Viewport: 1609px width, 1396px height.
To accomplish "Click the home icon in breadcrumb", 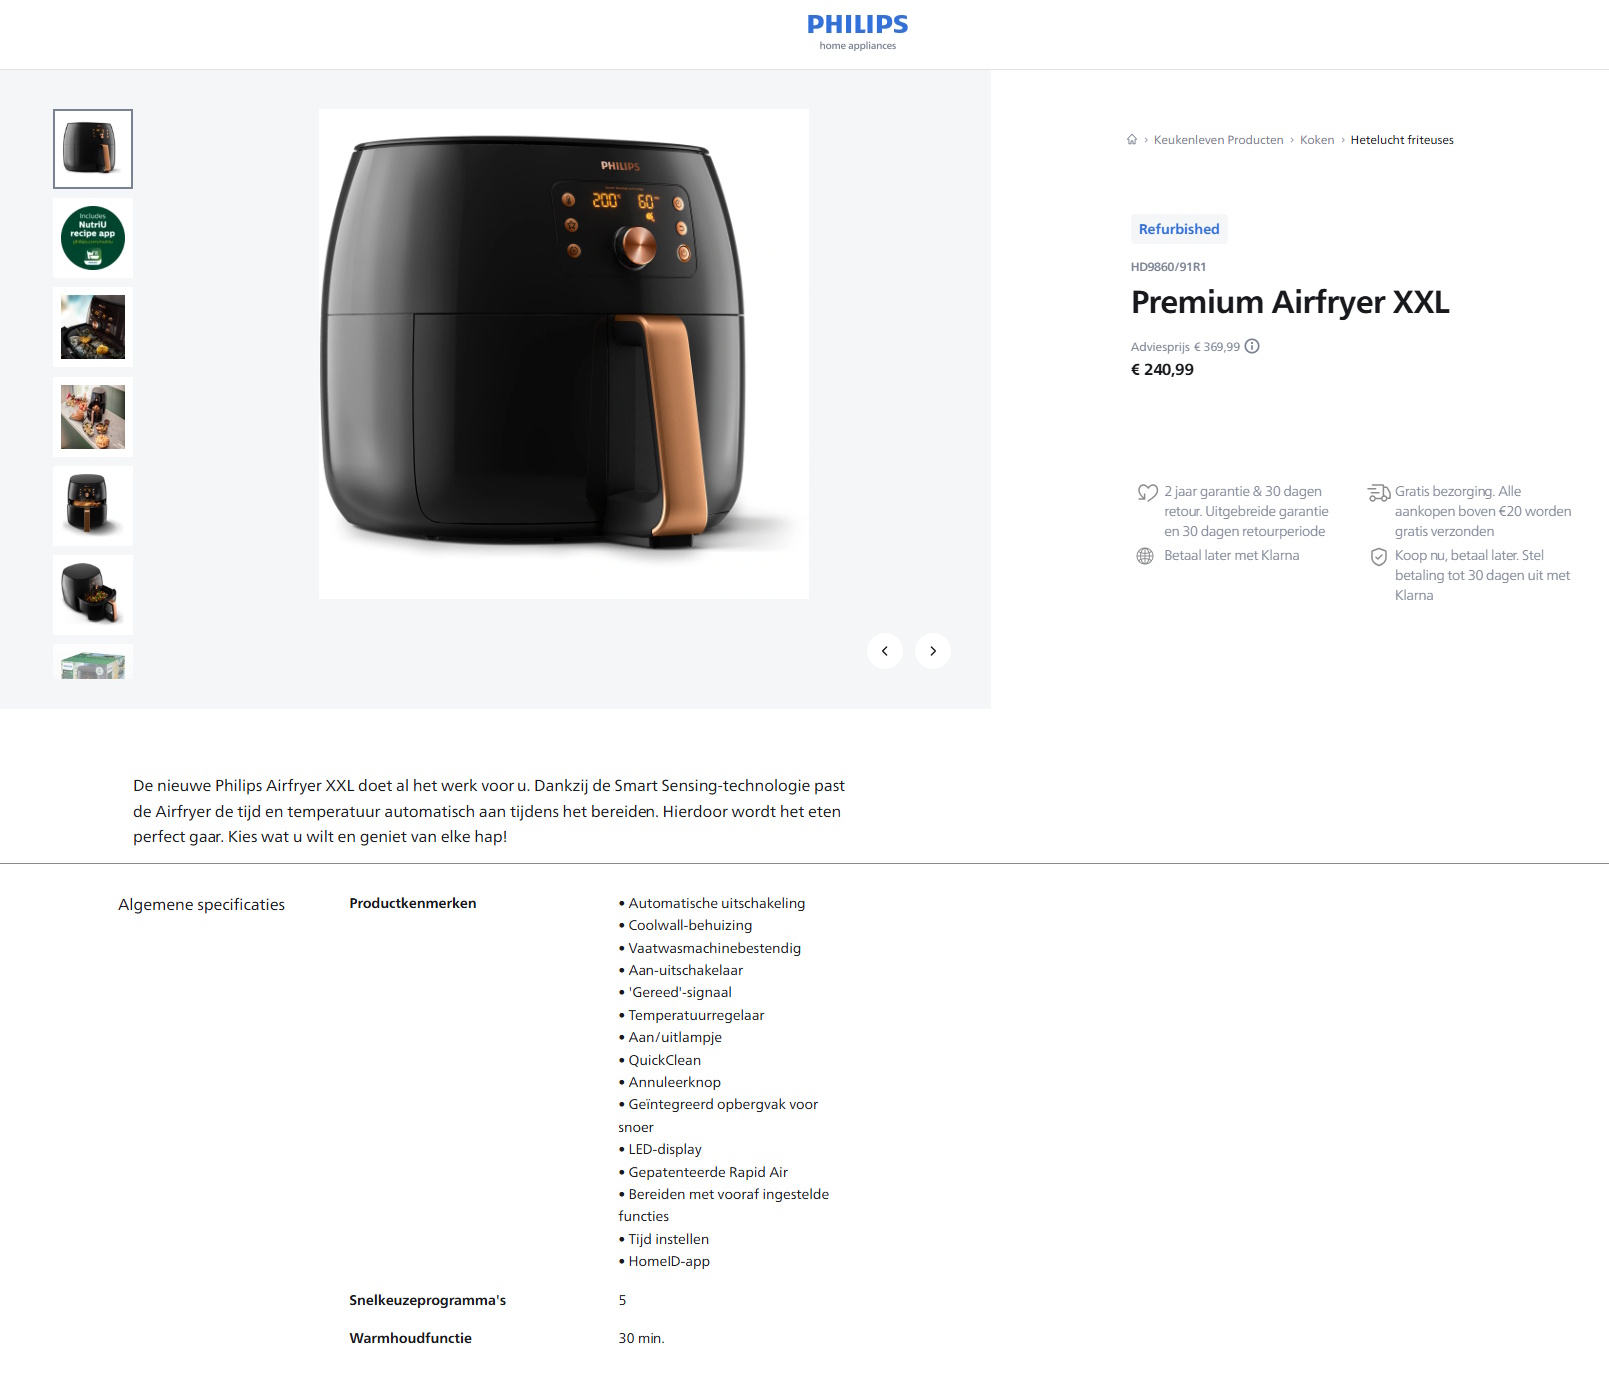I will (1132, 140).
